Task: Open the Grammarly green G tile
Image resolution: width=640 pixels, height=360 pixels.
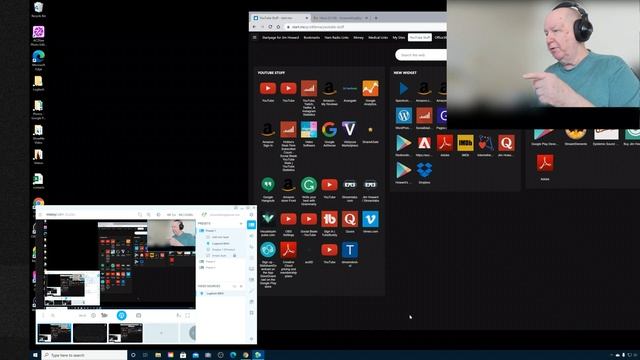Action: pyautogui.click(x=309, y=185)
